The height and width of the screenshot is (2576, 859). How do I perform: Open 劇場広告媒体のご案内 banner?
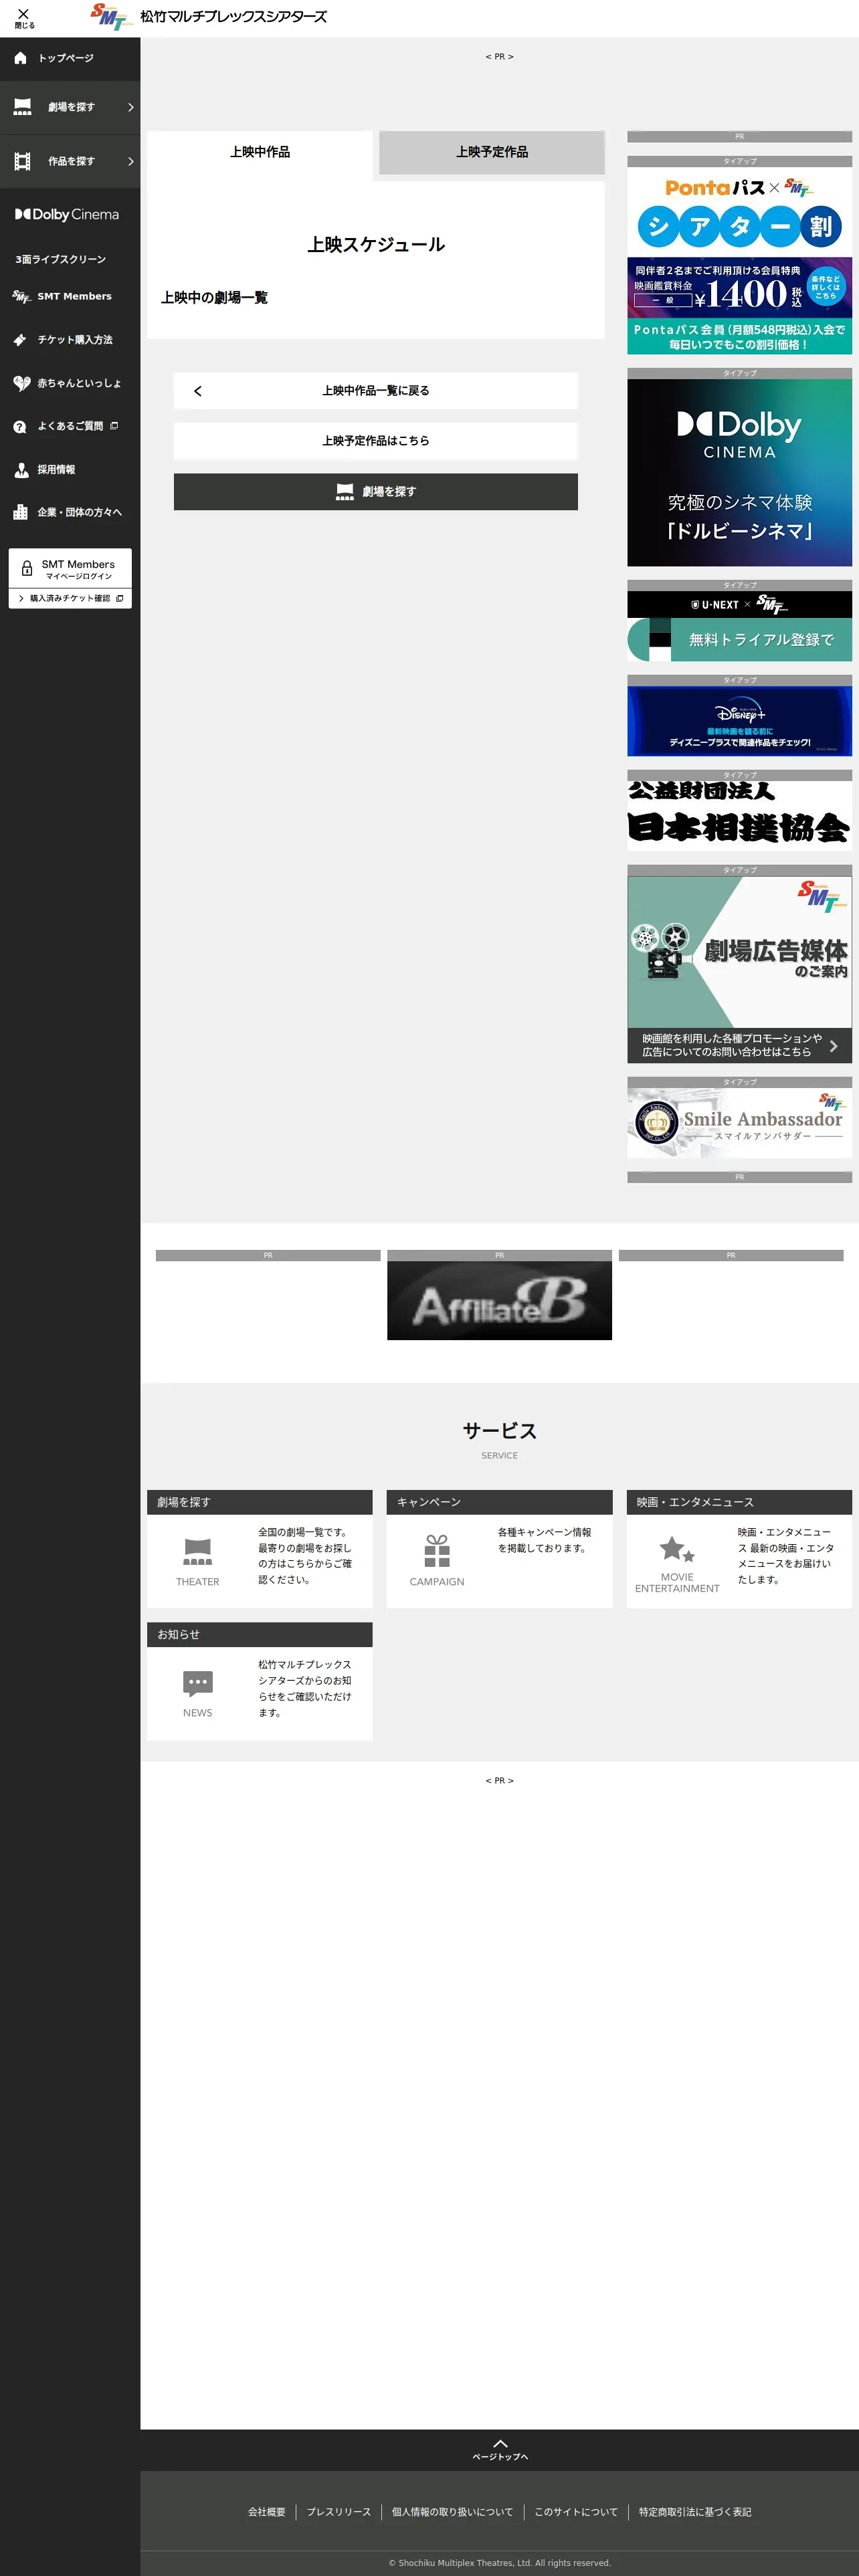pyautogui.click(x=740, y=969)
